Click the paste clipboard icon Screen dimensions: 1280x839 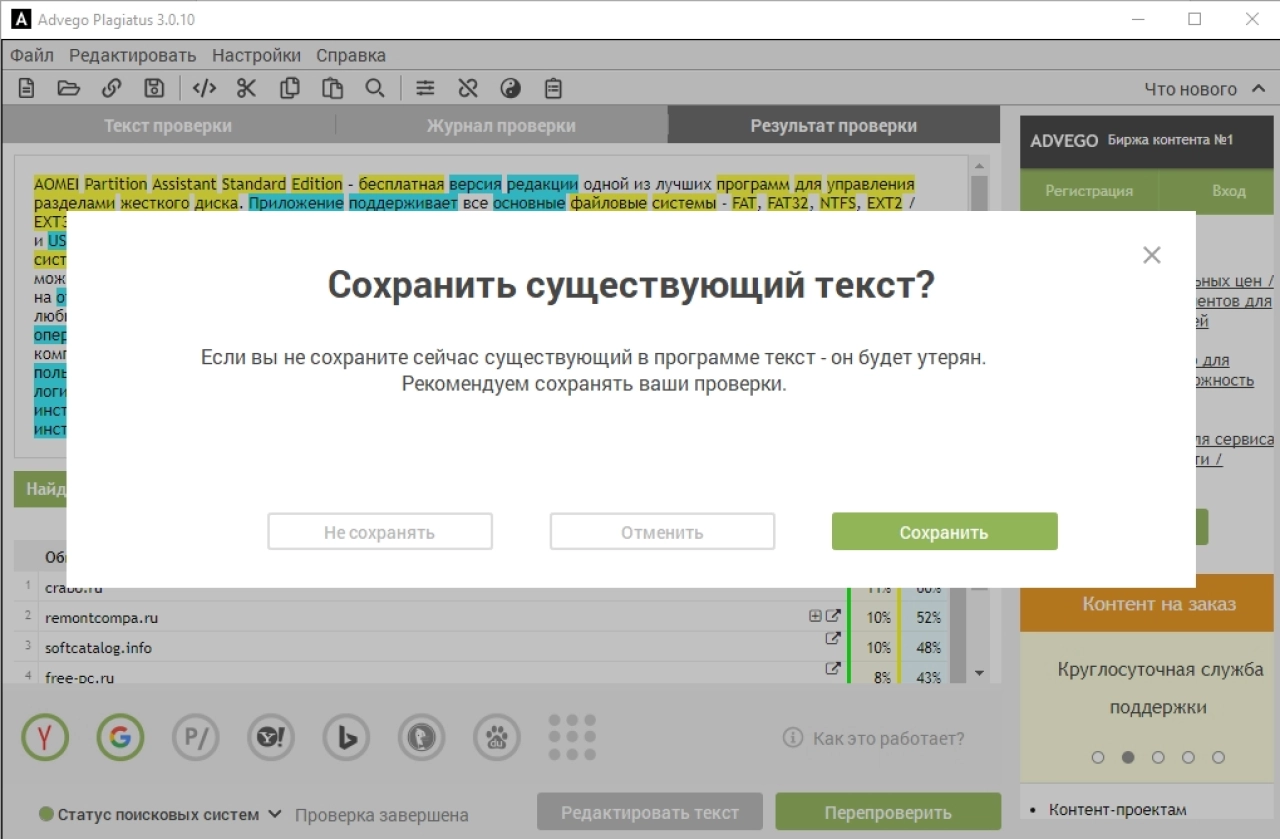click(x=332, y=88)
